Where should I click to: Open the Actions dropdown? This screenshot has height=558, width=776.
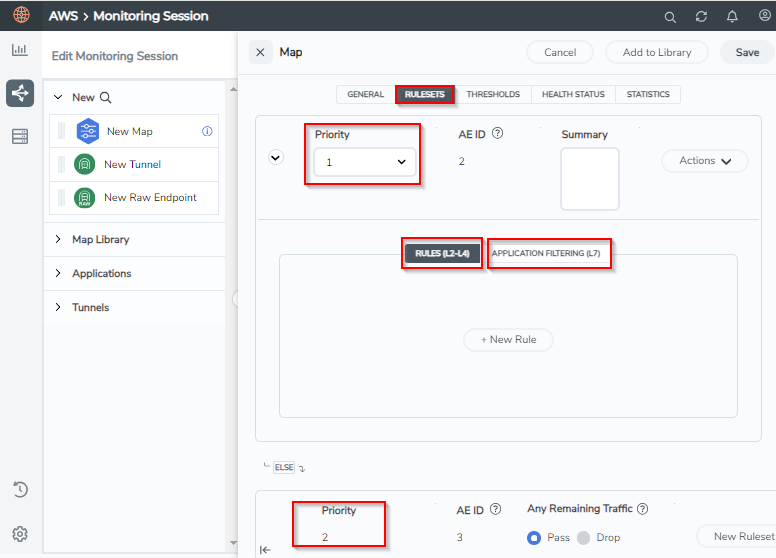[705, 161]
